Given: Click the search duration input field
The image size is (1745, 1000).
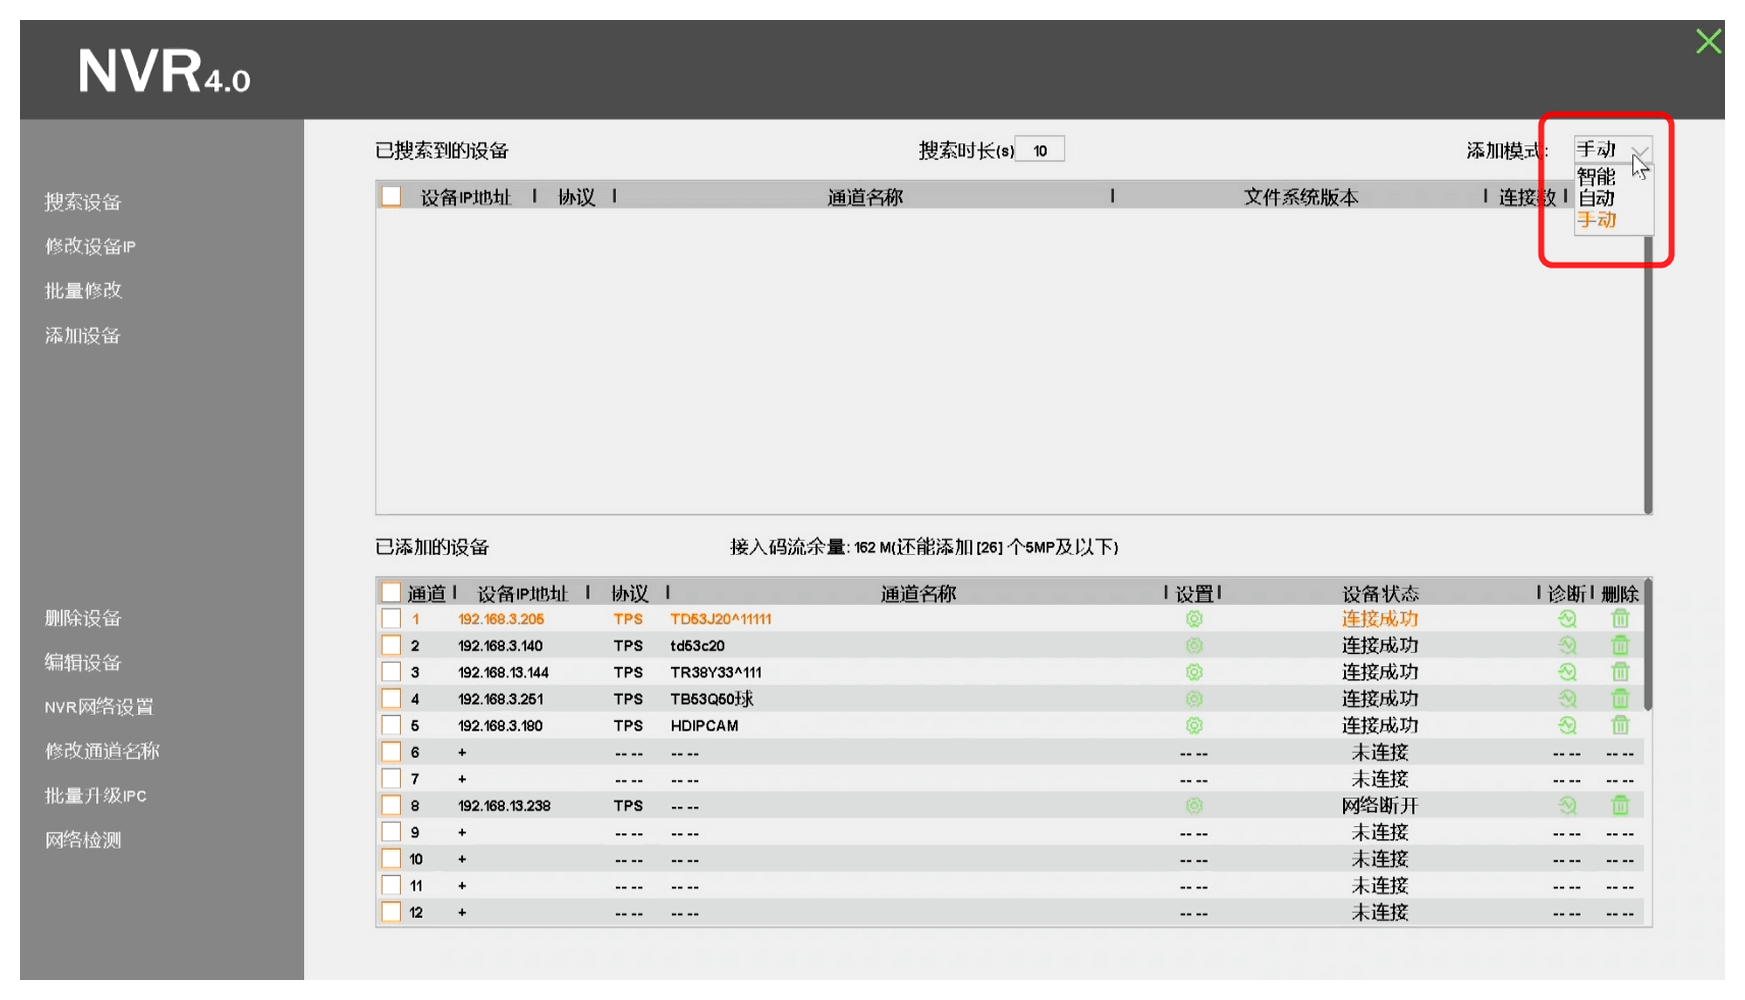Looking at the screenshot, I should (1039, 150).
